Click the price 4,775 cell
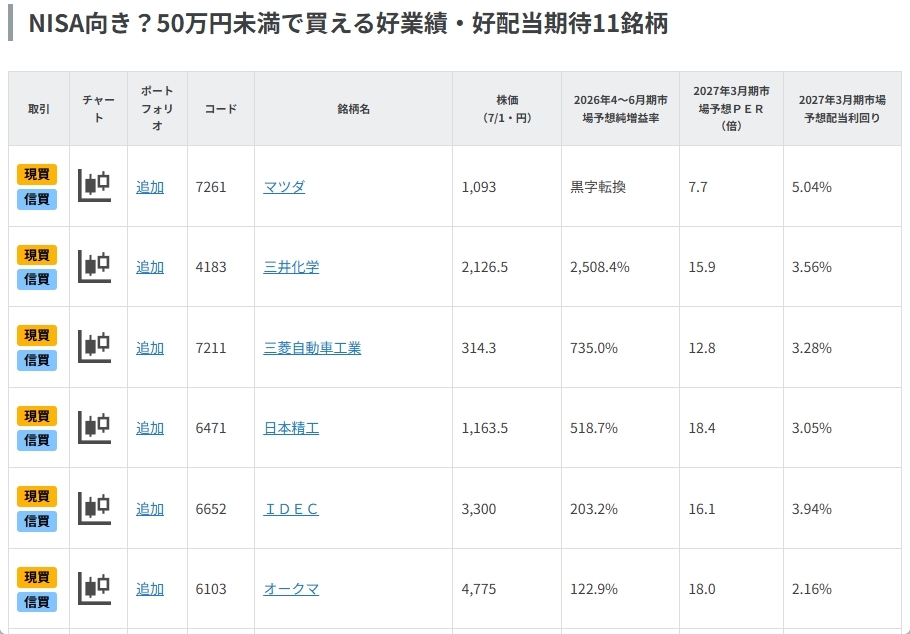910x634 pixels. [x=507, y=589]
